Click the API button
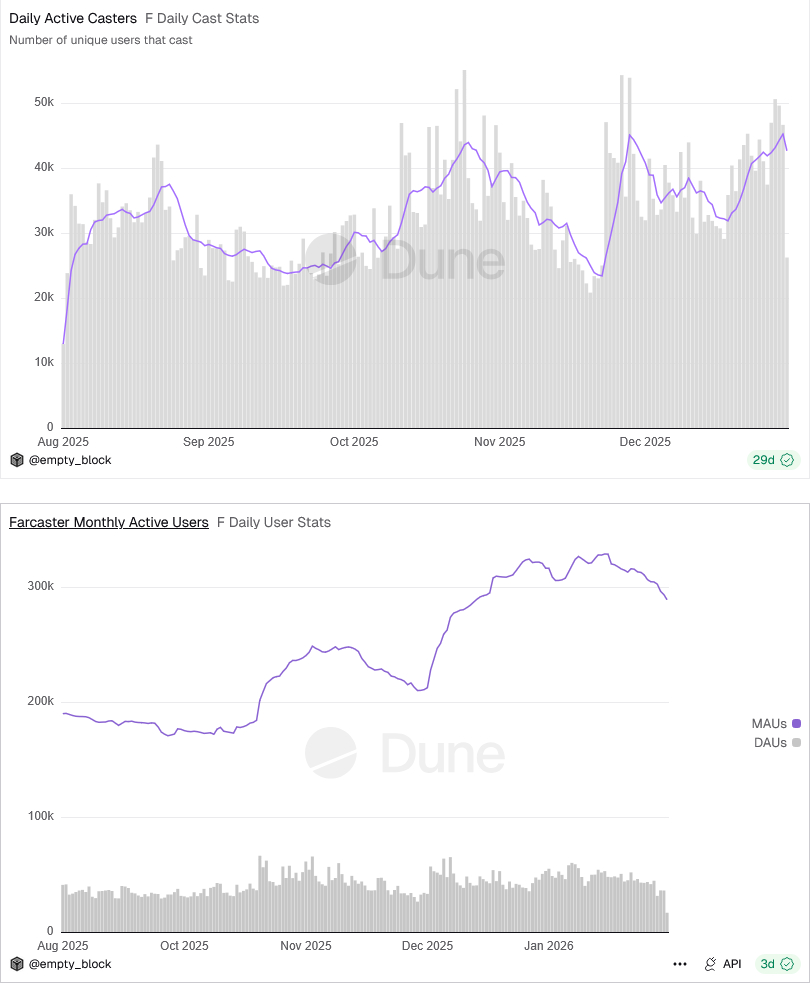The width and height of the screenshot is (810, 985). [723, 964]
